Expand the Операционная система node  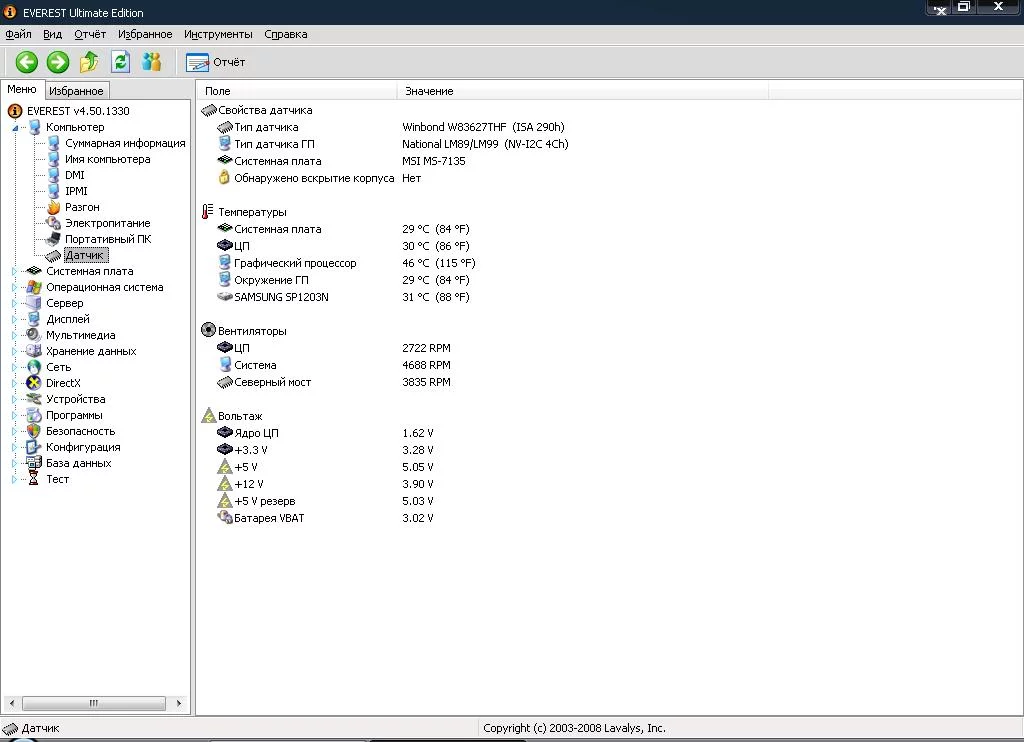(x=15, y=287)
